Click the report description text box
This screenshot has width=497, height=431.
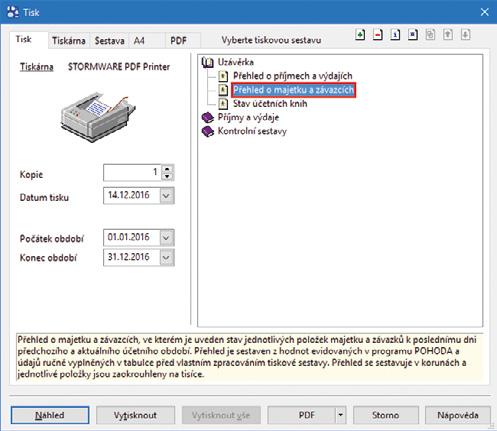[x=250, y=357]
